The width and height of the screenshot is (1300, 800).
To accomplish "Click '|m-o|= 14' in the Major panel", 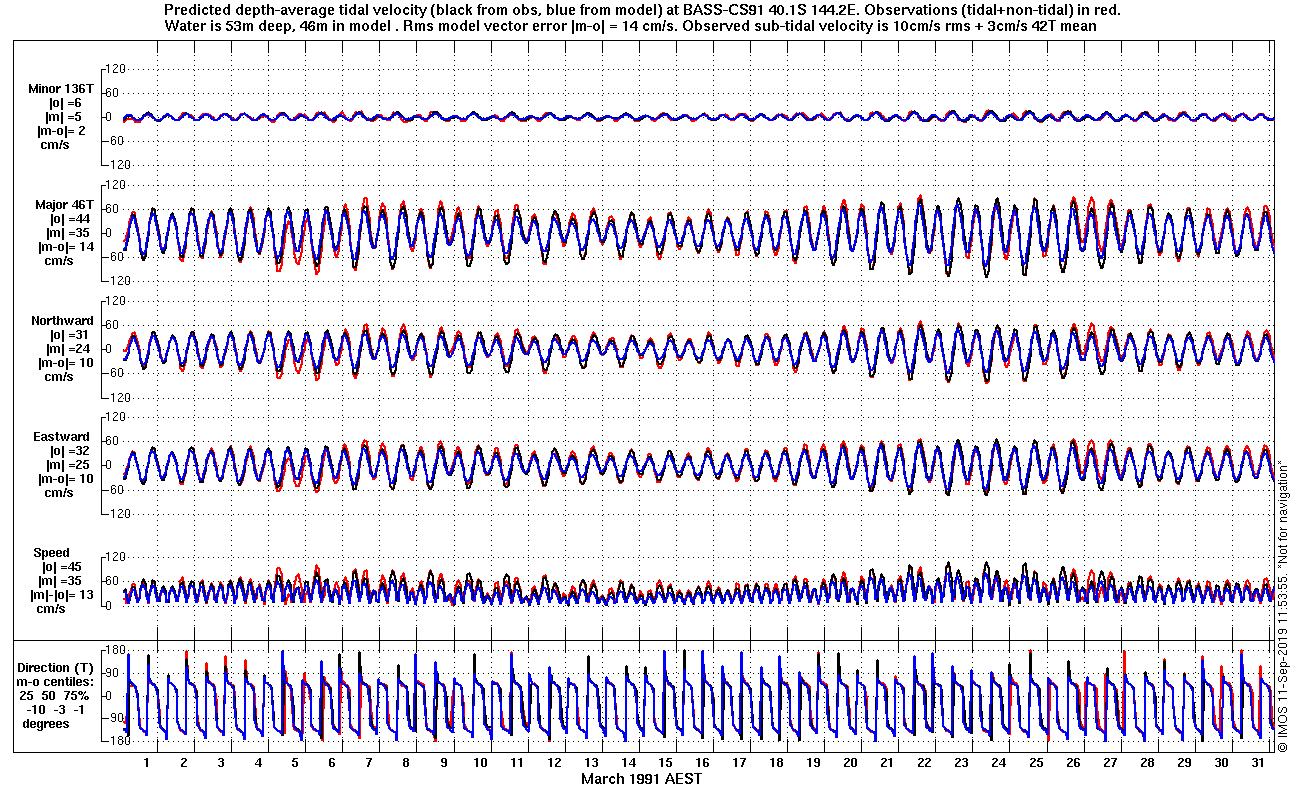I will tap(68, 247).
